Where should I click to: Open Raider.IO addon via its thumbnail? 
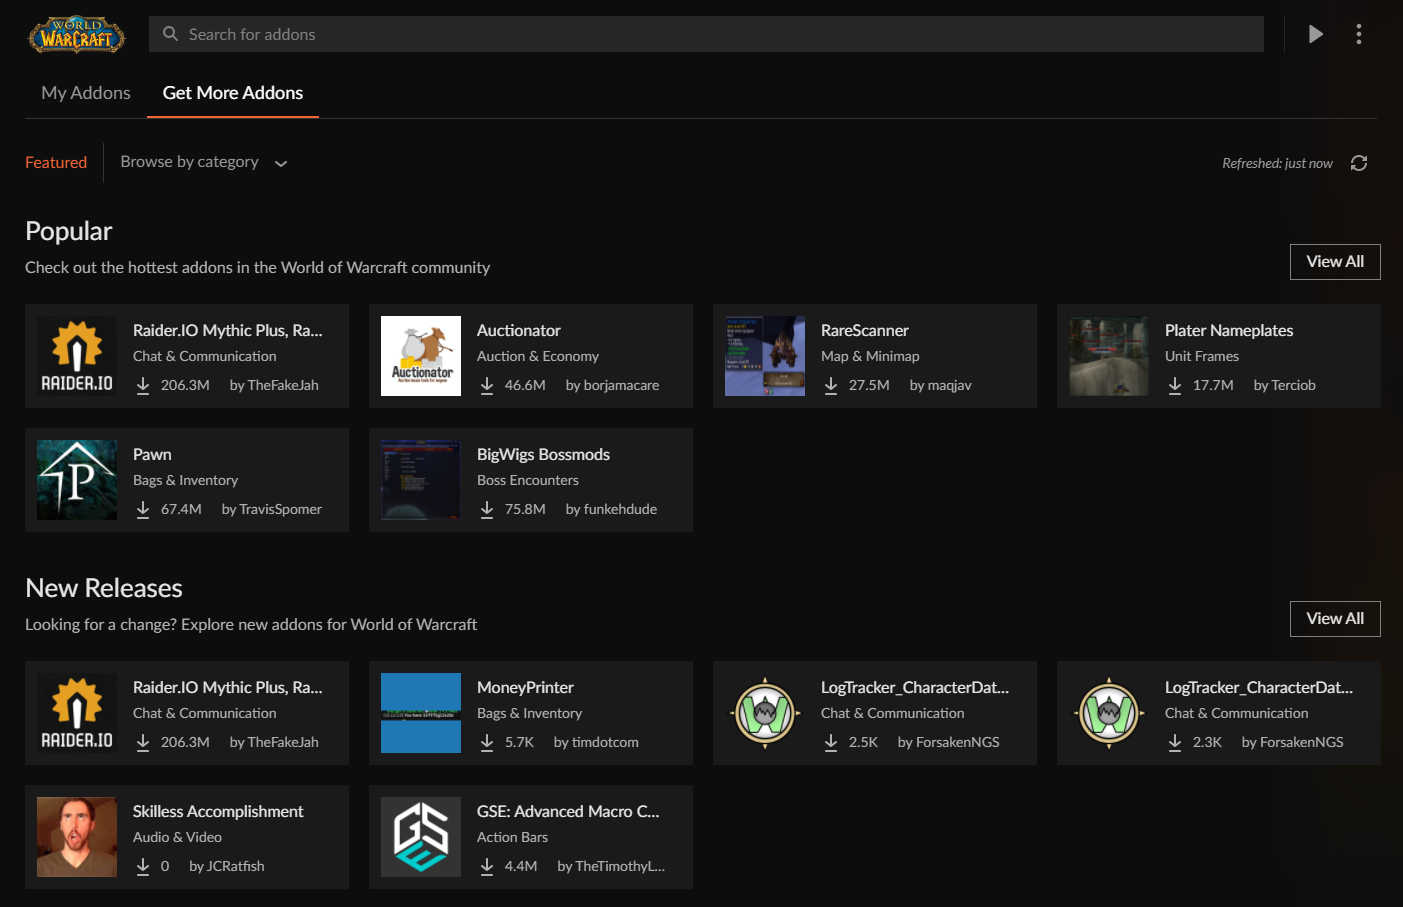pyautogui.click(x=76, y=356)
